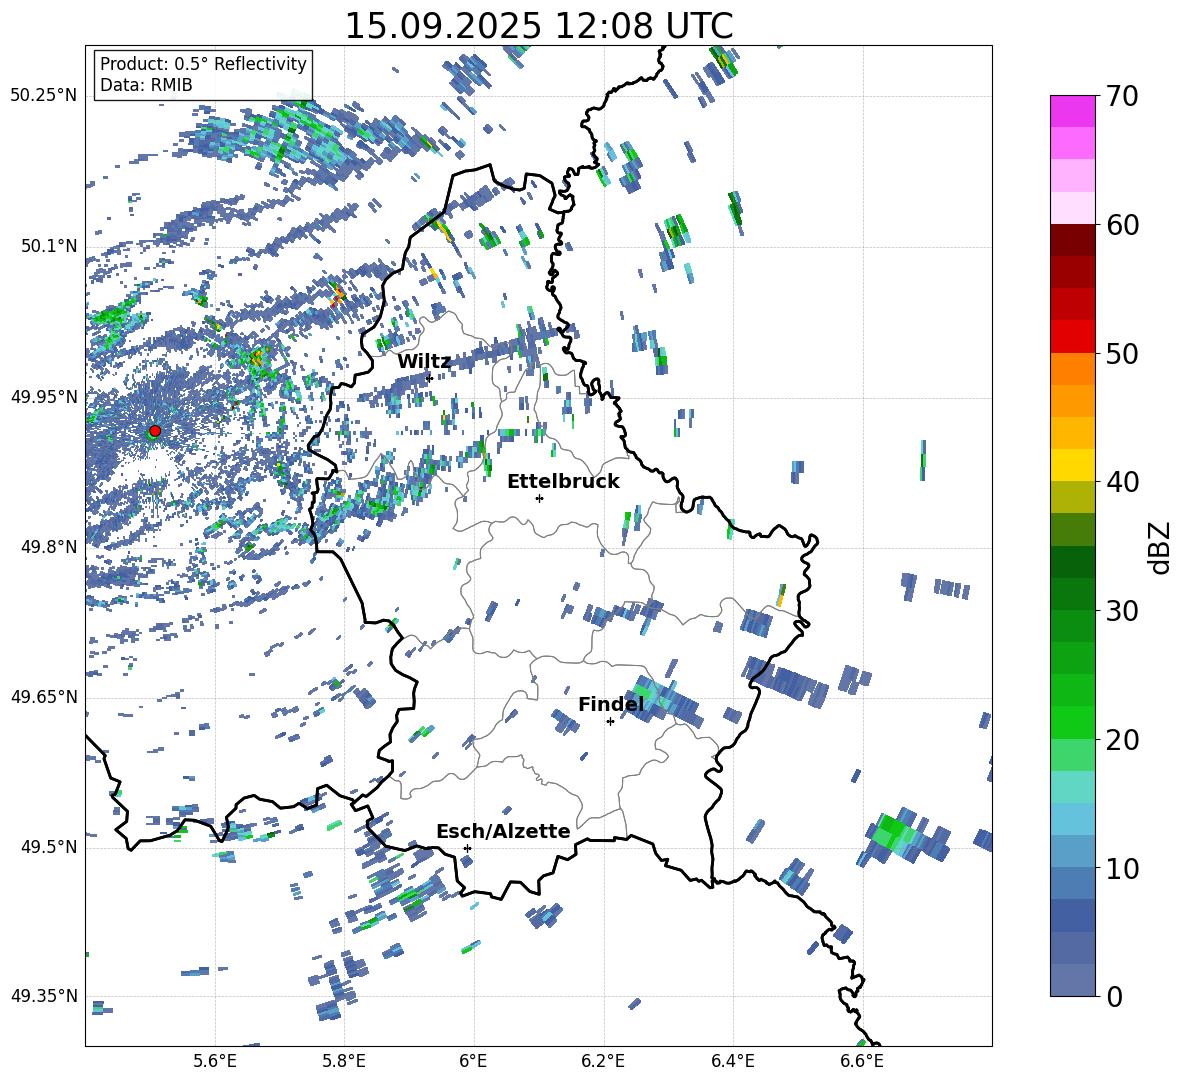The image size is (1184, 1081).
Task: Click the Esch/Alzette station cross marker
Action: coord(467,848)
